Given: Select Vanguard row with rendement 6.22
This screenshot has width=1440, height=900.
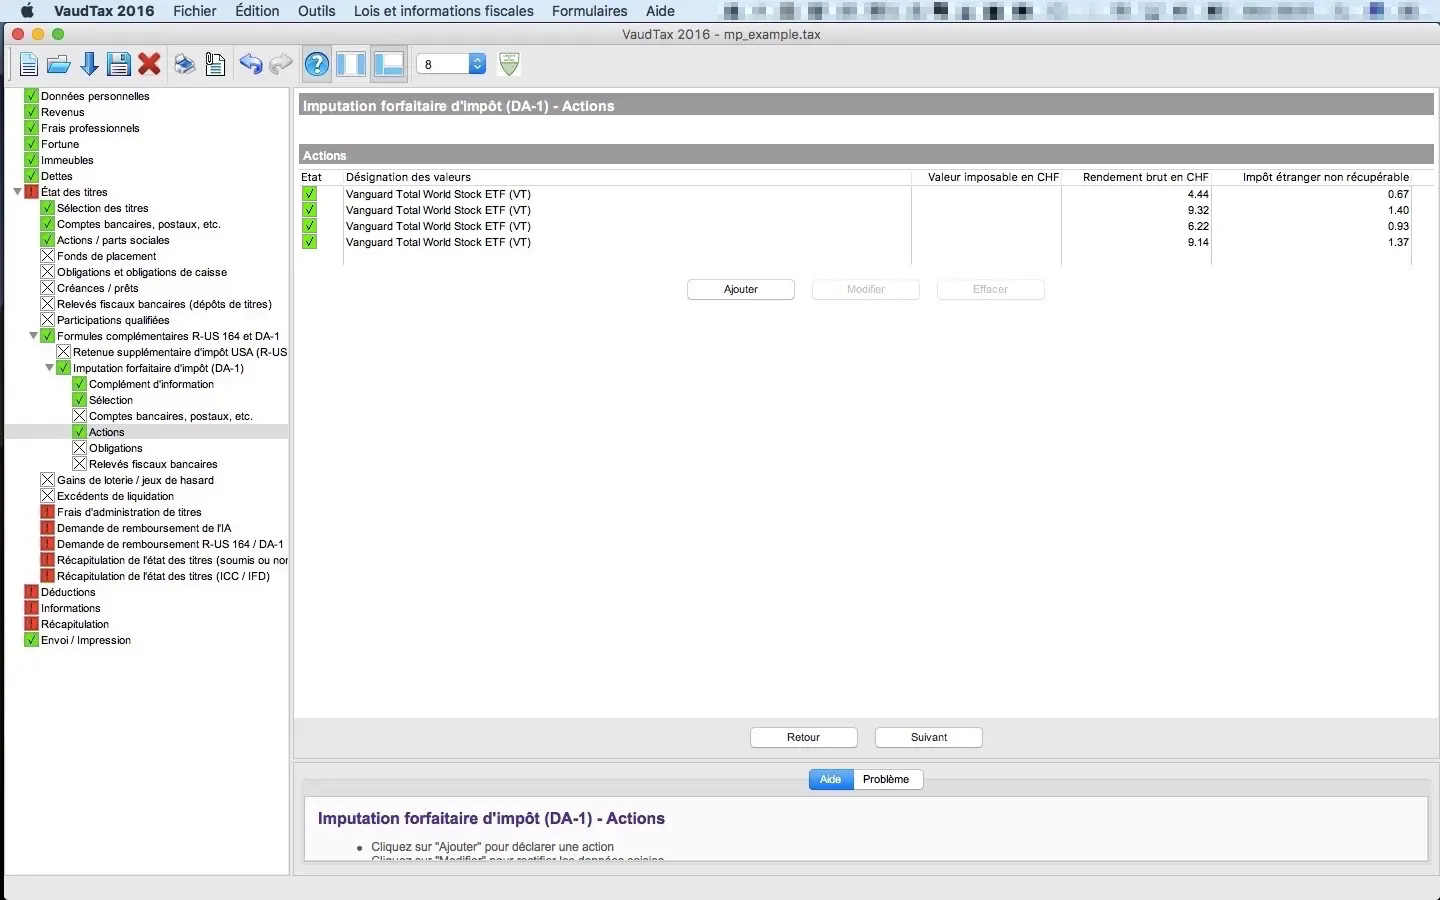Looking at the screenshot, I should point(855,226).
